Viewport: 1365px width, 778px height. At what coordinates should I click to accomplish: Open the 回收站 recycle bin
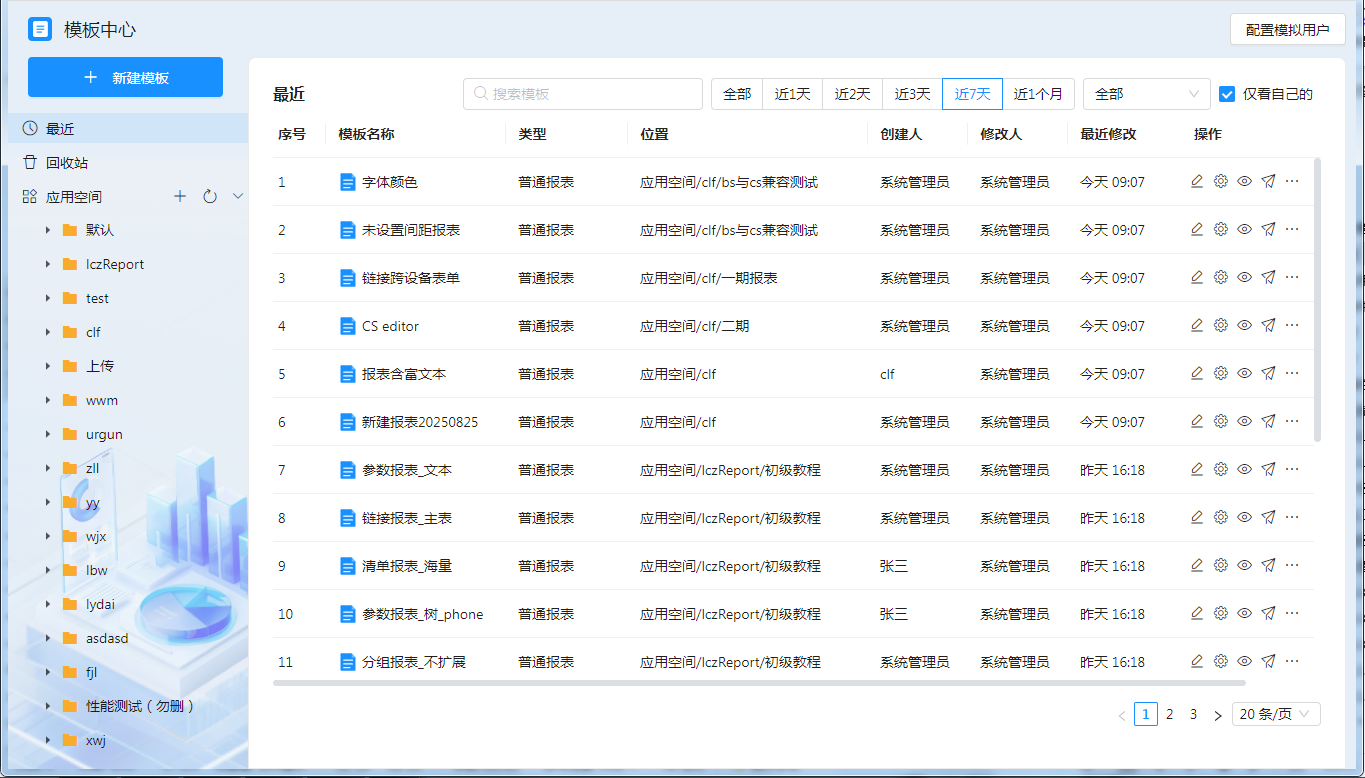[67, 163]
